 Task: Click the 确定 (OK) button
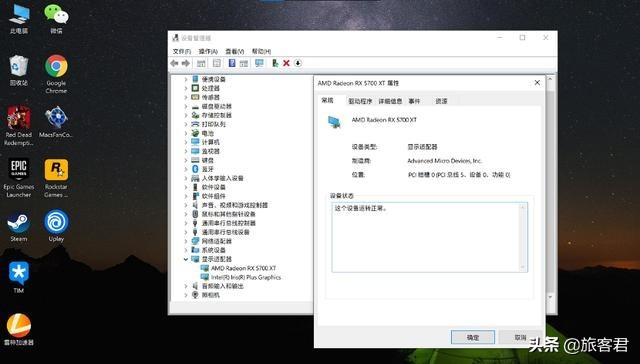[473, 337]
